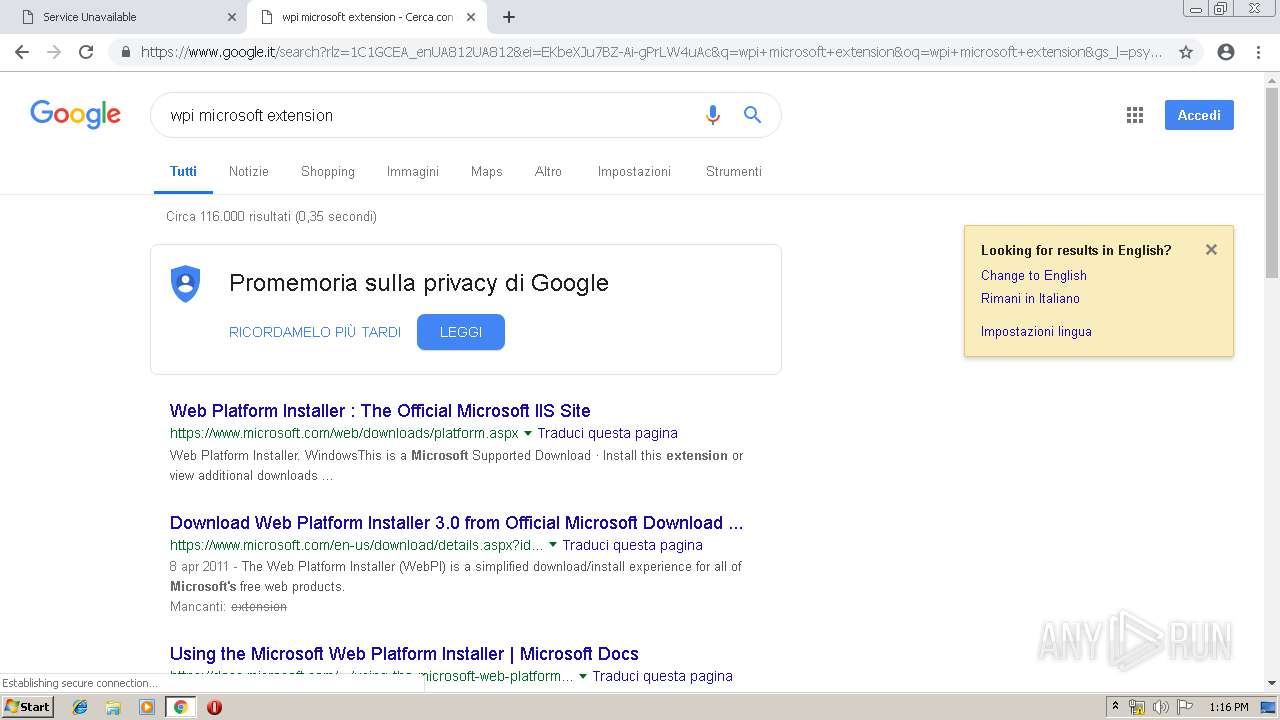Open Chrome's three-dot menu
The width and height of the screenshot is (1280, 720).
point(1258,52)
